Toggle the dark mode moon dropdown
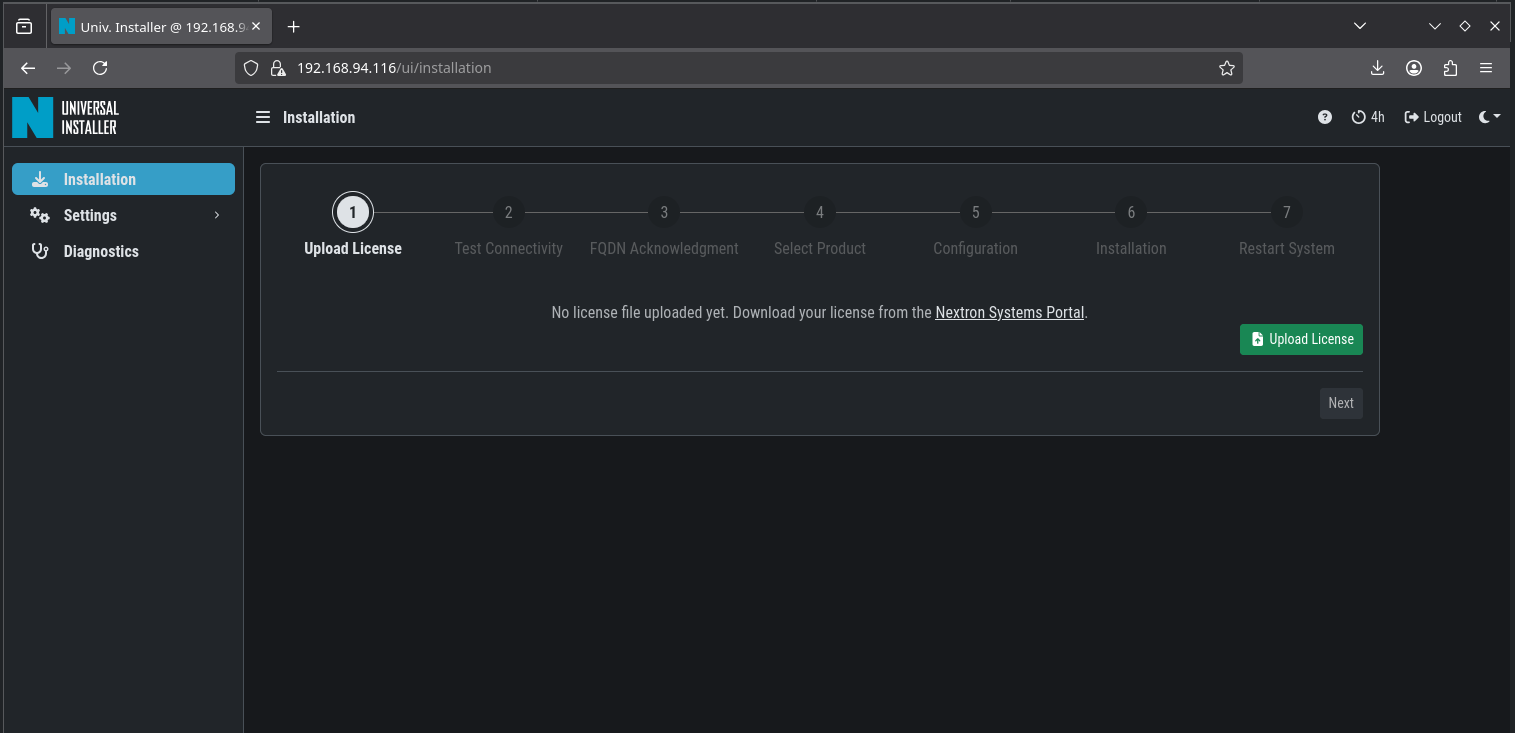 click(x=1489, y=117)
